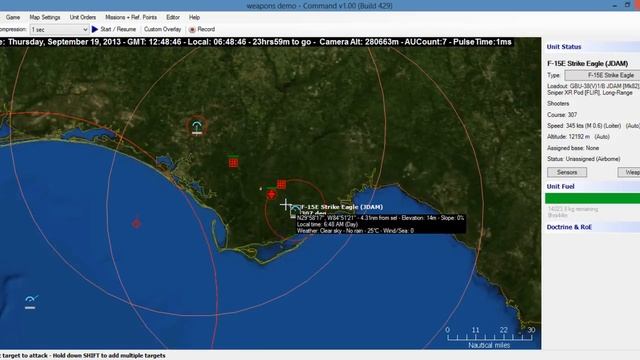This screenshot has width=640, height=360.
Task: Click the red Record icon
Action: click(192, 29)
